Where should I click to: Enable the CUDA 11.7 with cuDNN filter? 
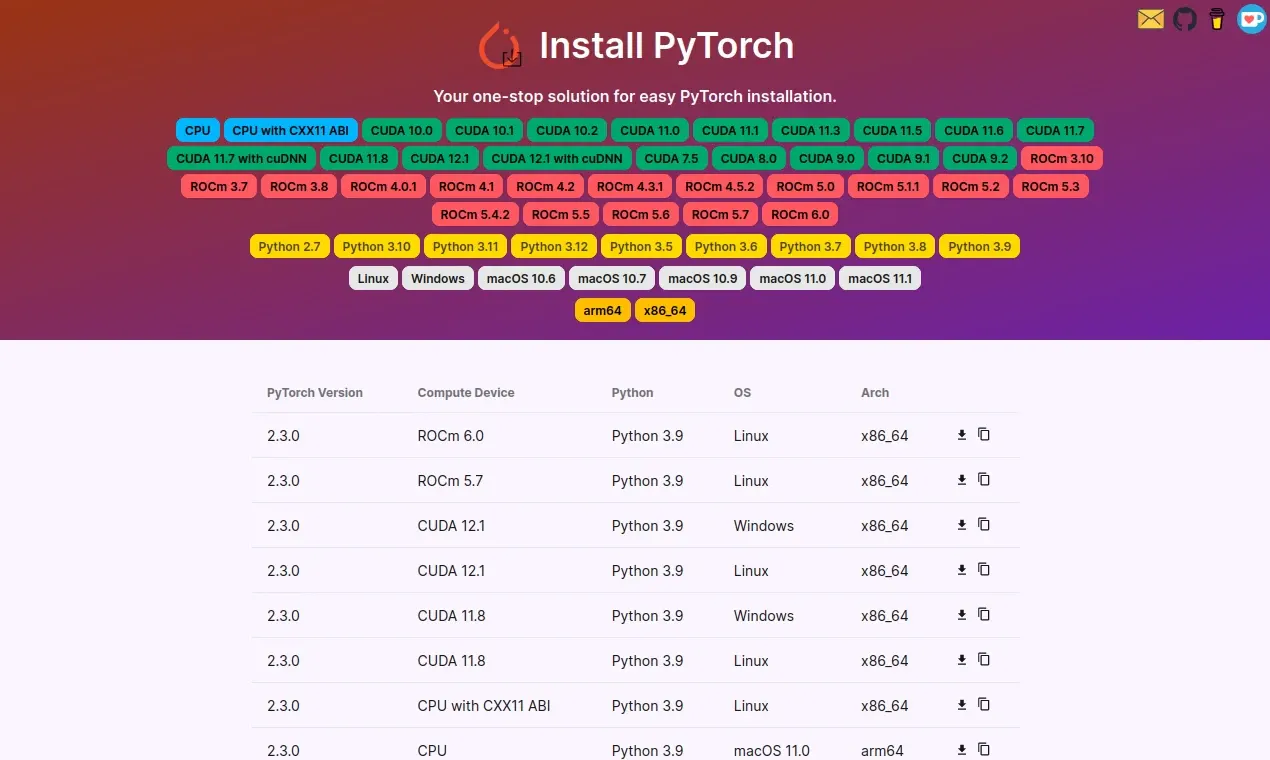click(x=241, y=158)
